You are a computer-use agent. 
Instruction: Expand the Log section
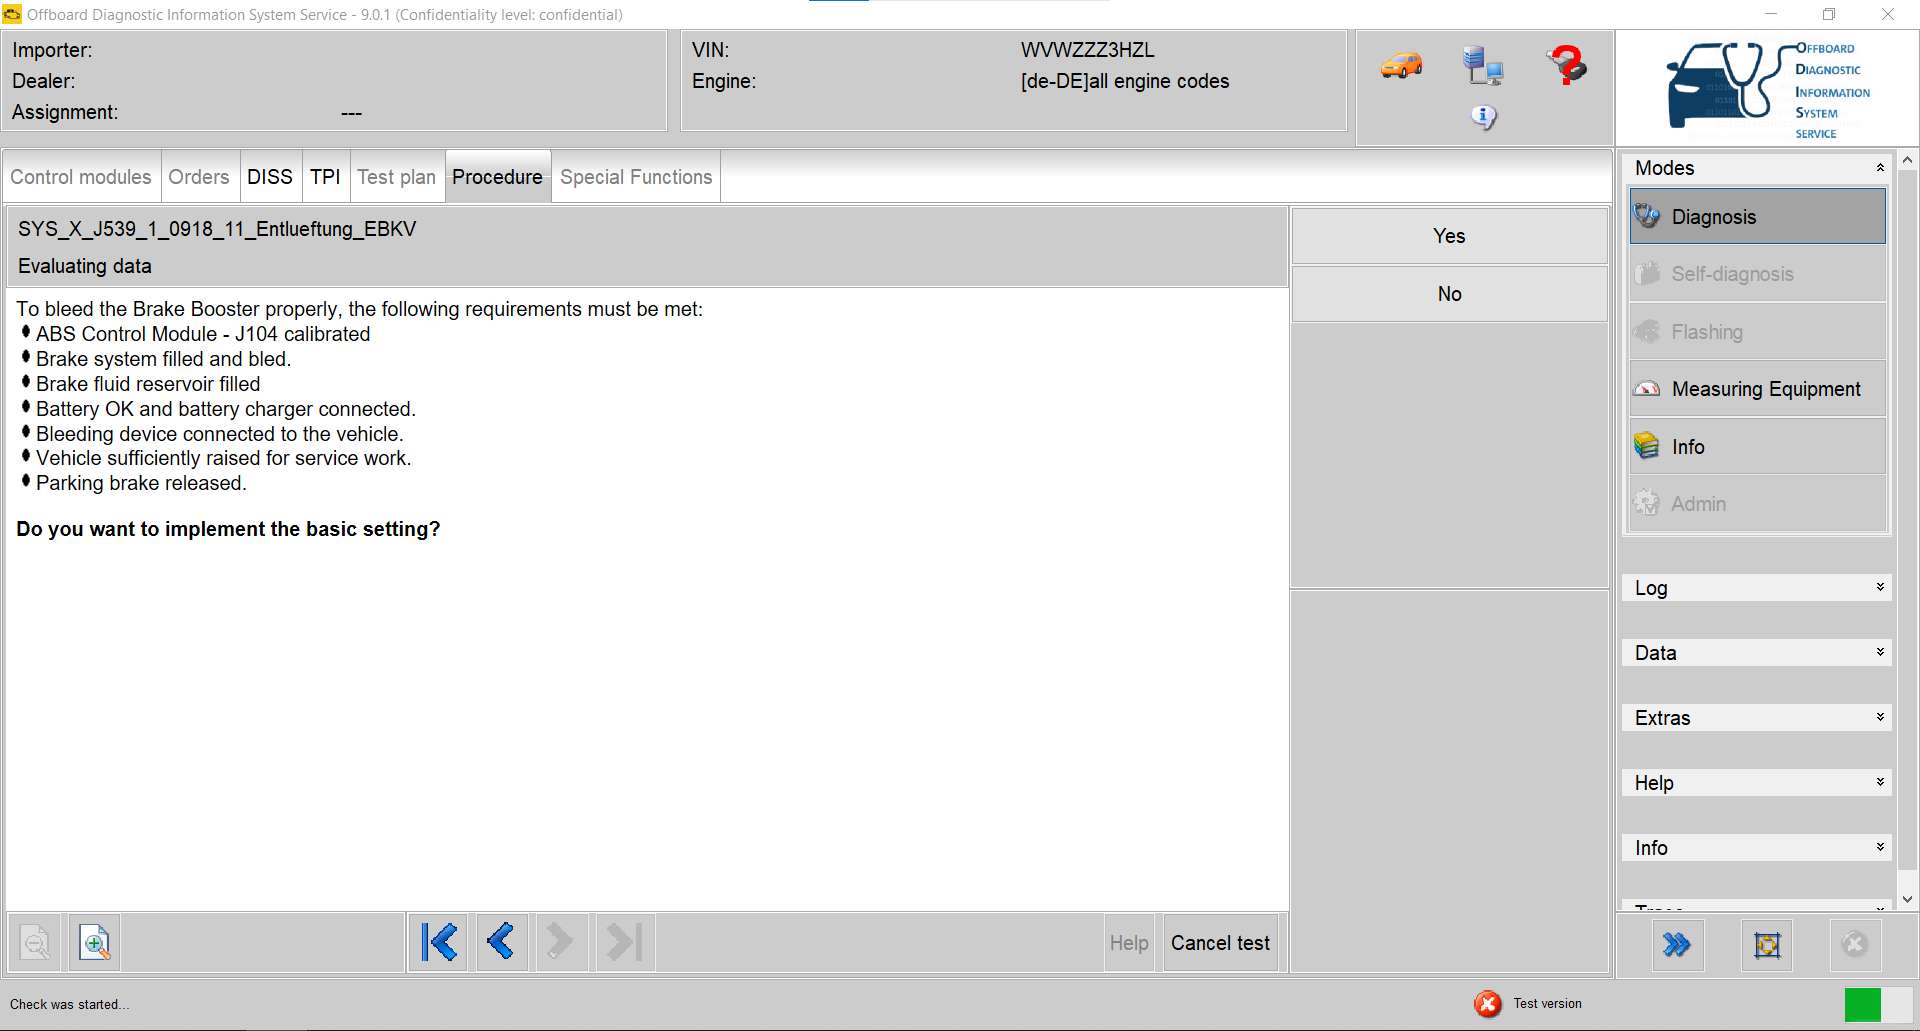point(1879,588)
